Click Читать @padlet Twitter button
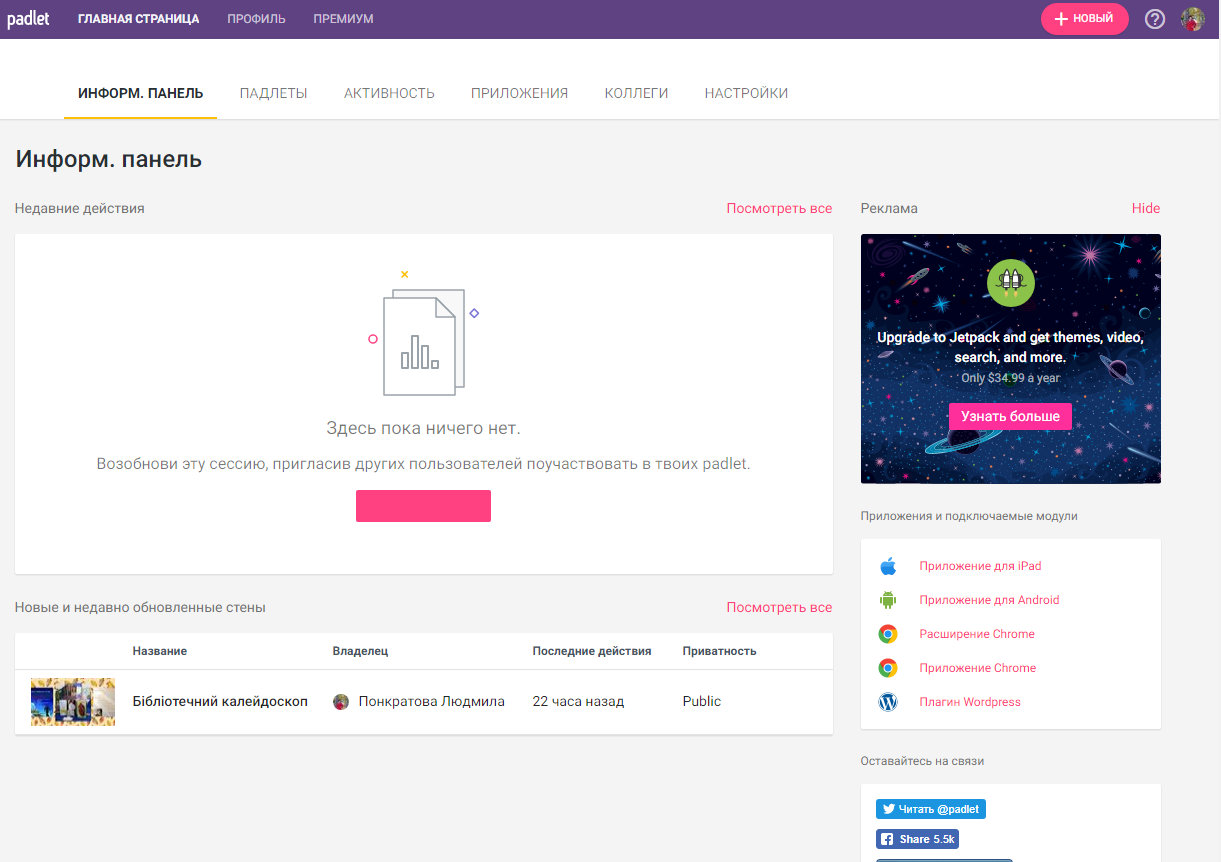The height and width of the screenshot is (862, 1221). (931, 809)
